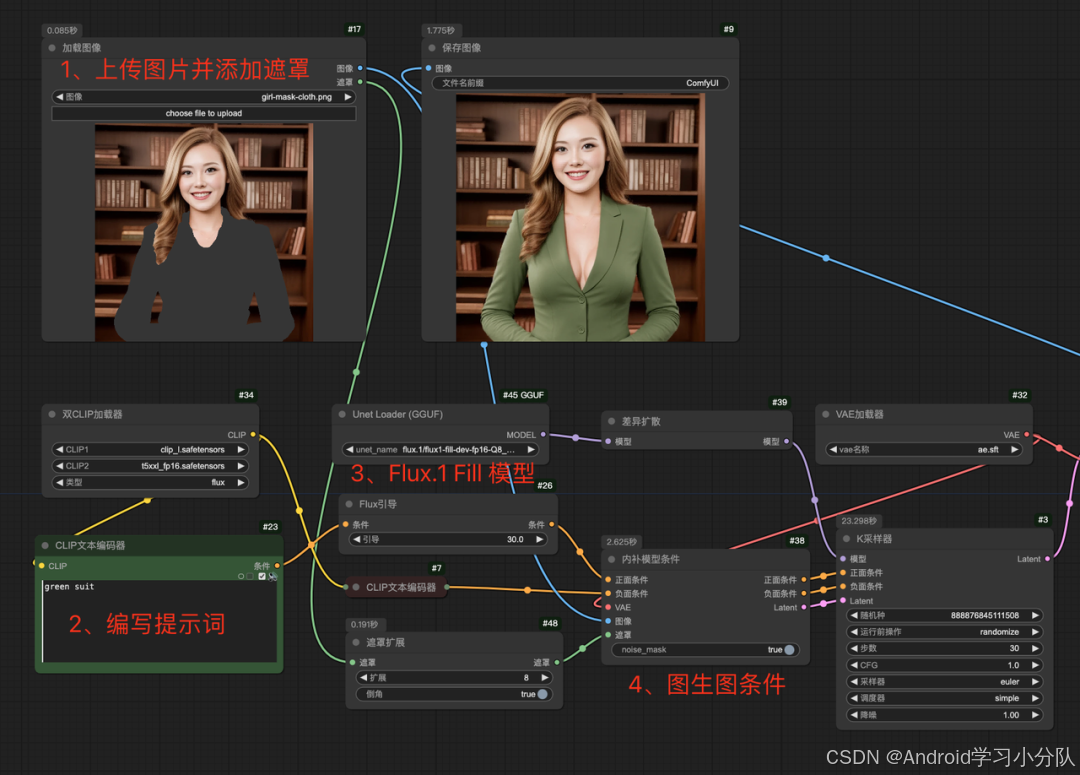Image resolution: width=1080 pixels, height=775 pixels.
Task: Click the 图像 input port on 内补模型条件
Action: click(608, 621)
